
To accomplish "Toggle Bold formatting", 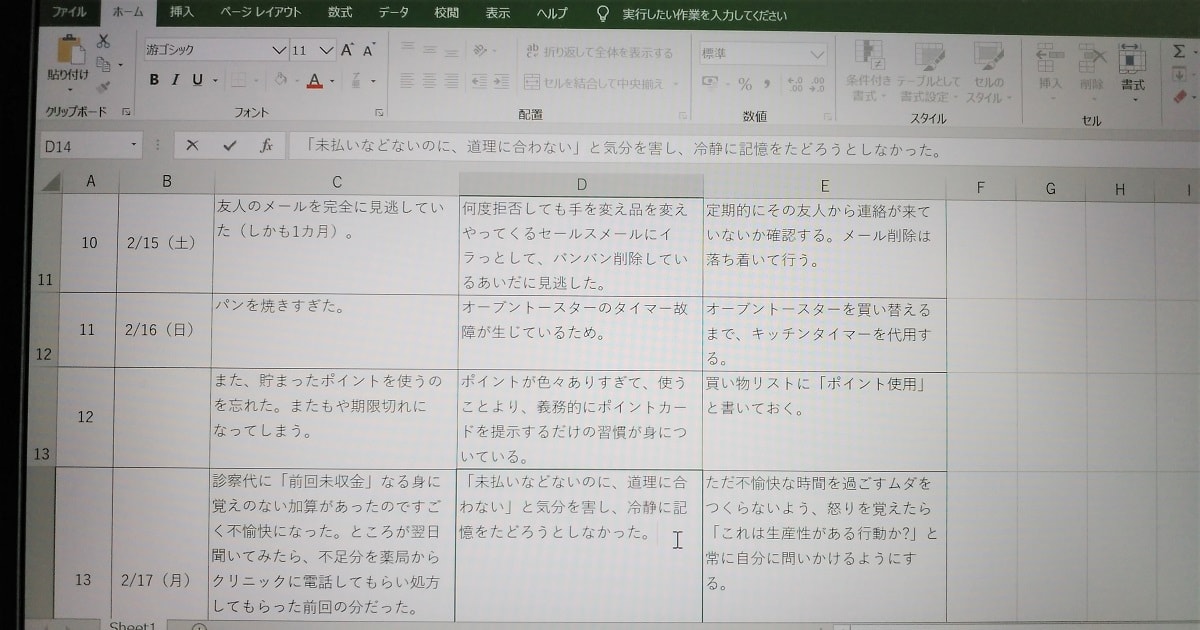I will [x=154, y=80].
